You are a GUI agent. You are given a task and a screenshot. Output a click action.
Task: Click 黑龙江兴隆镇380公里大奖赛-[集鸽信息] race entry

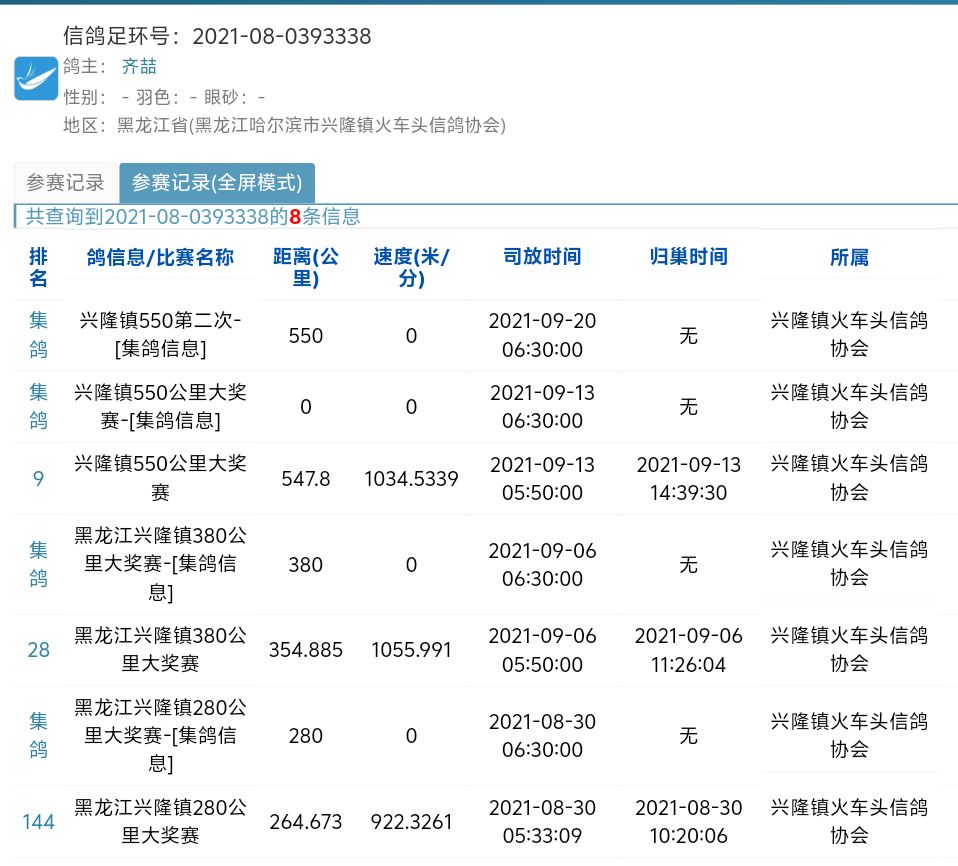click(x=160, y=564)
